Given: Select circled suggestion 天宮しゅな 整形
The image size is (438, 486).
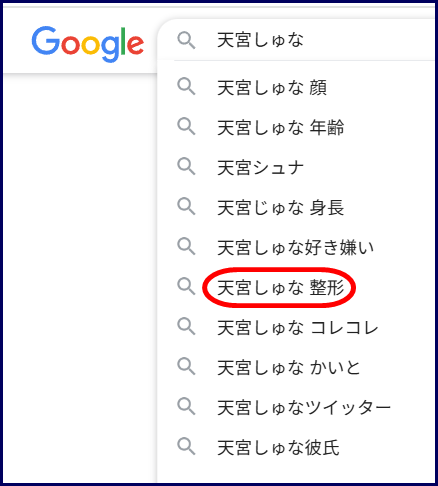Looking at the screenshot, I should pos(297,288).
